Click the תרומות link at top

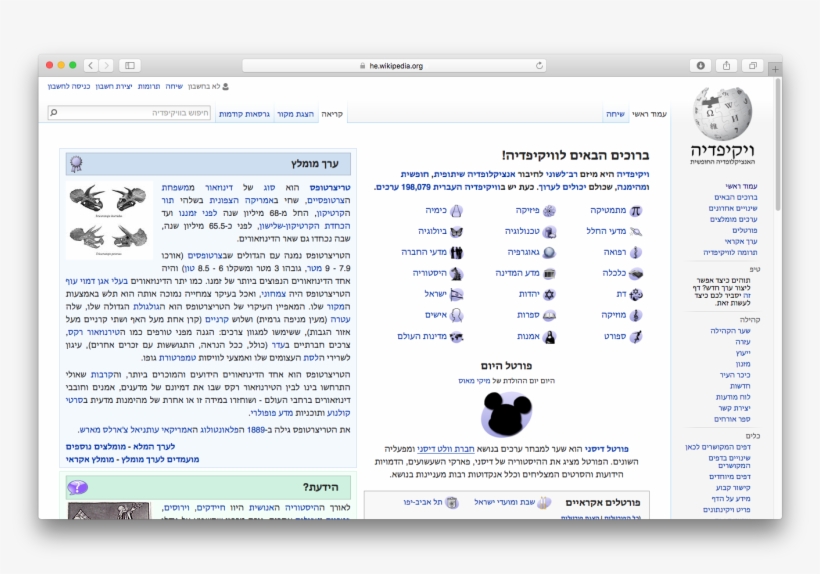(149, 86)
